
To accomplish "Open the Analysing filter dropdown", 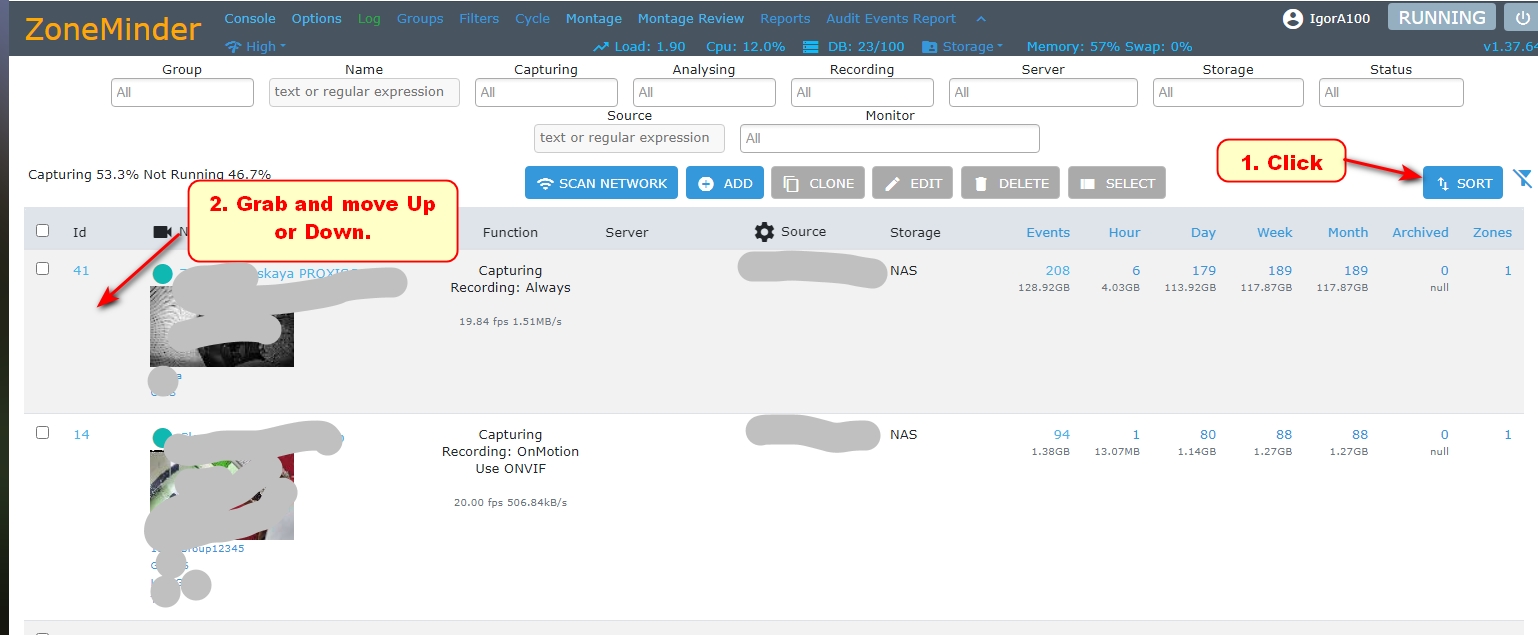I will (704, 92).
